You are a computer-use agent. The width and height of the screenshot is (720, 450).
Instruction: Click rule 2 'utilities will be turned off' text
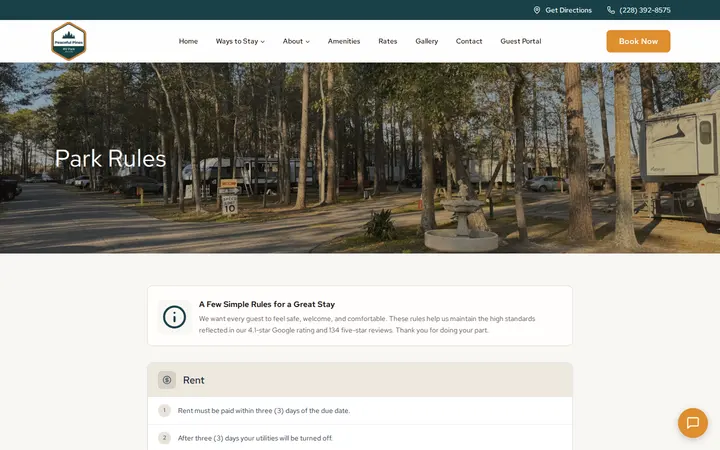click(255, 438)
